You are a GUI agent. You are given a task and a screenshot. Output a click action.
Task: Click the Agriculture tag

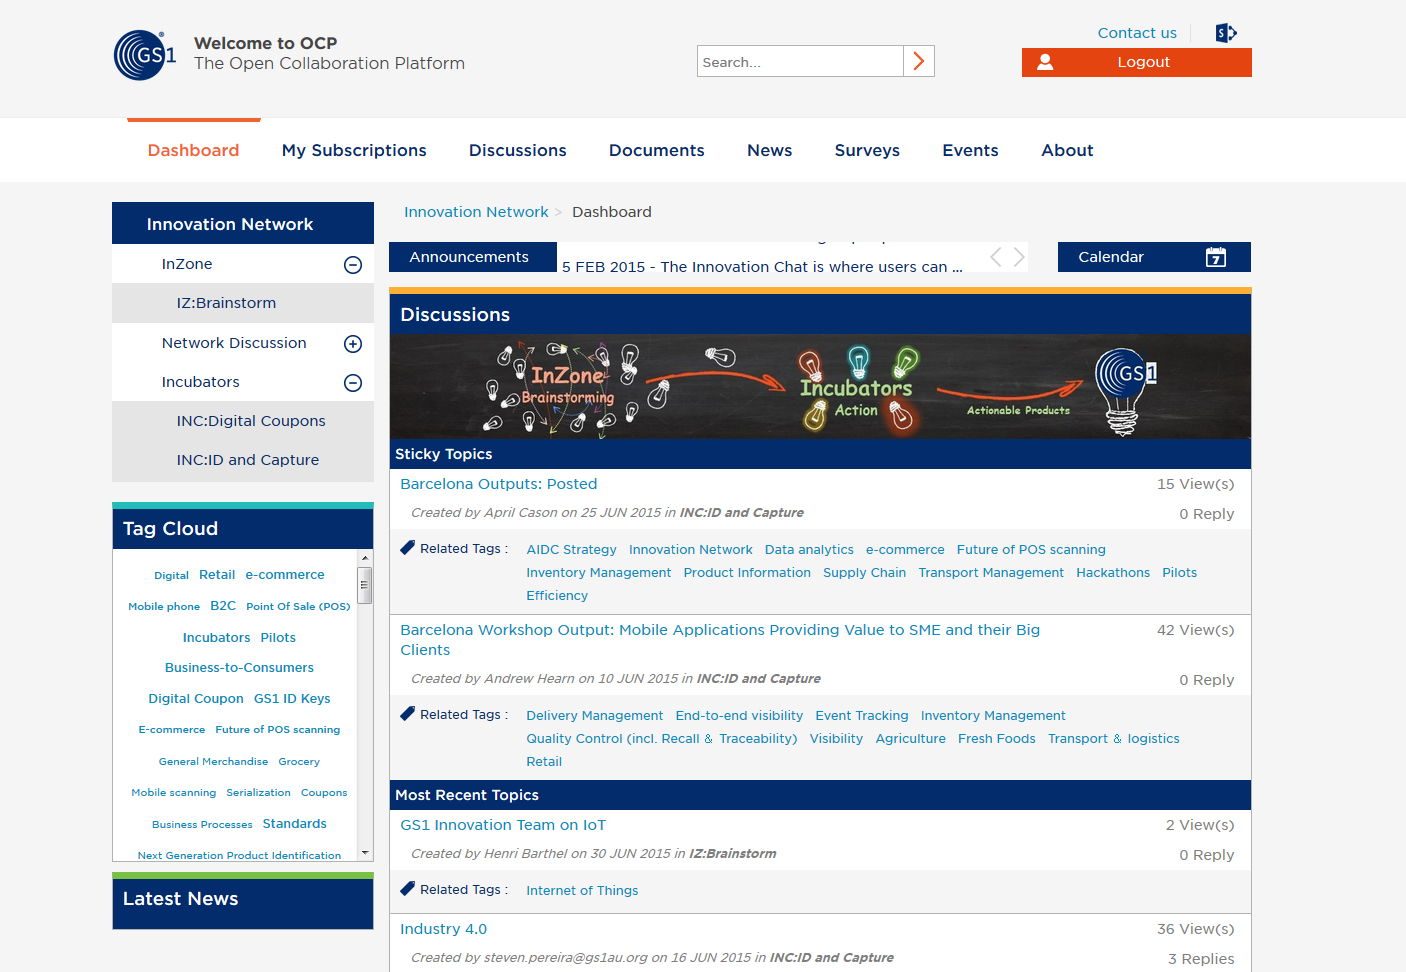[x=911, y=739]
